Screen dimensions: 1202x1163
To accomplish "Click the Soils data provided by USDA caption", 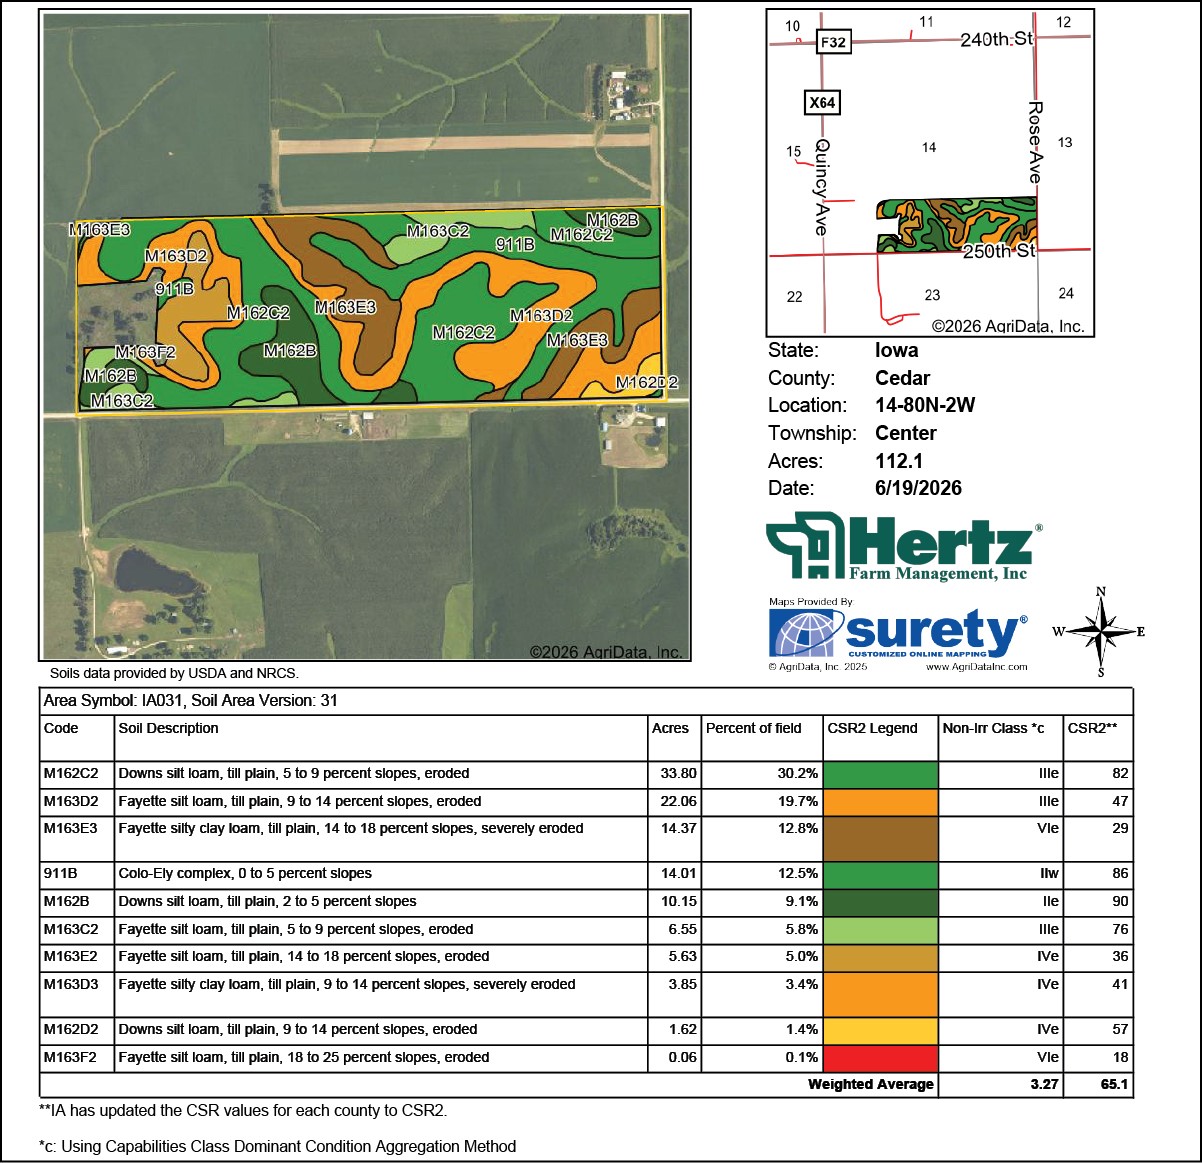I will click(x=174, y=674).
